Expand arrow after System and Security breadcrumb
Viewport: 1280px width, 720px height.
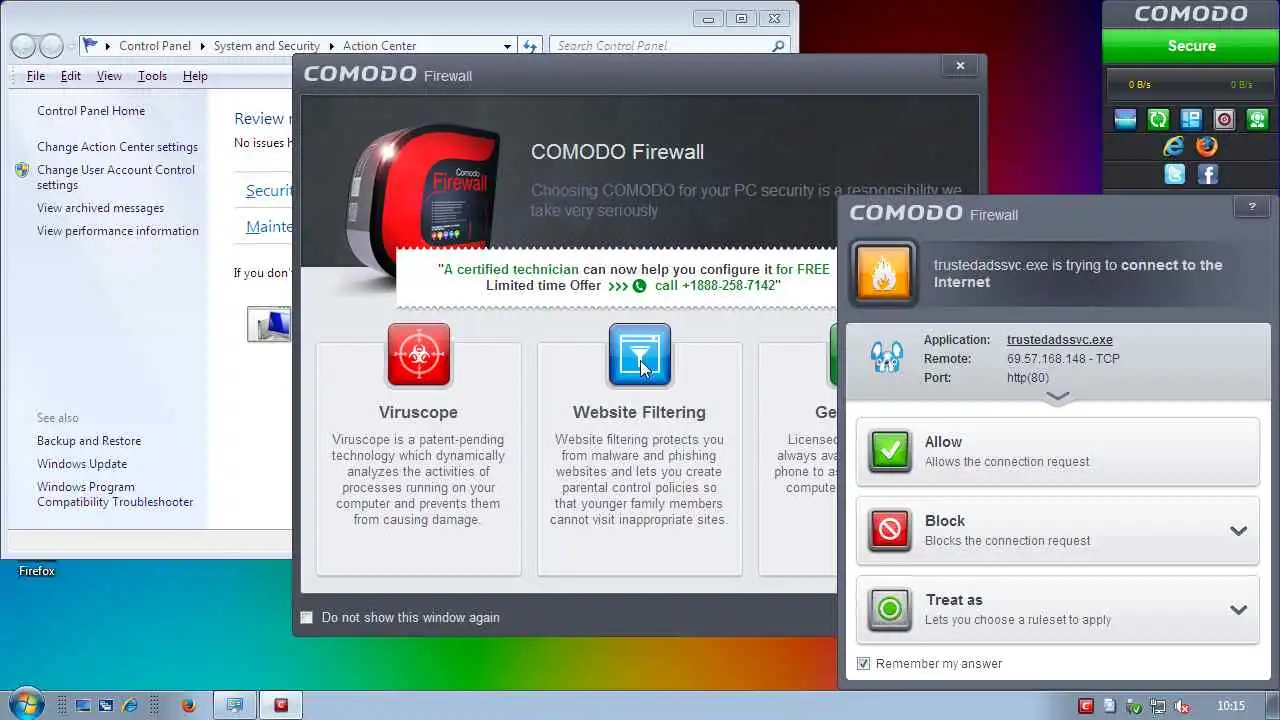(x=331, y=46)
